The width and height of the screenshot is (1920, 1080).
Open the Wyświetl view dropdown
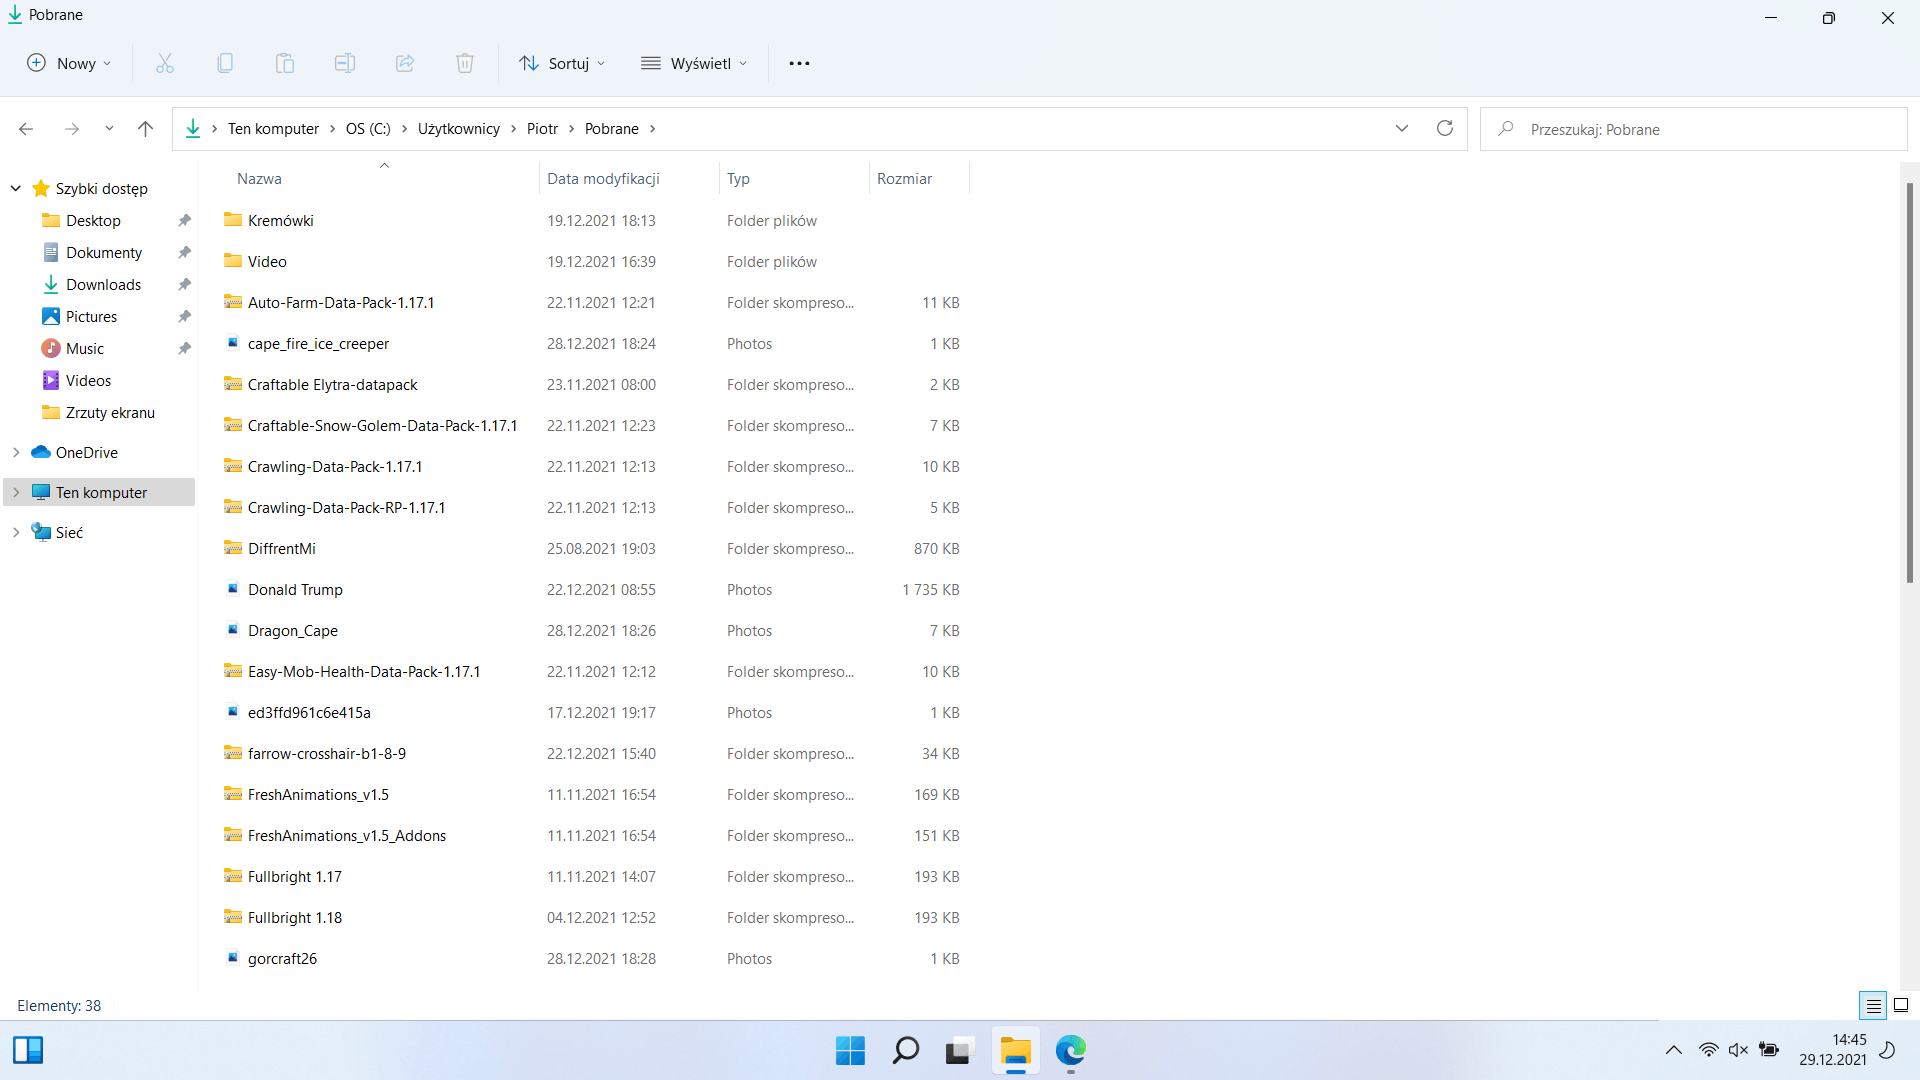(694, 63)
